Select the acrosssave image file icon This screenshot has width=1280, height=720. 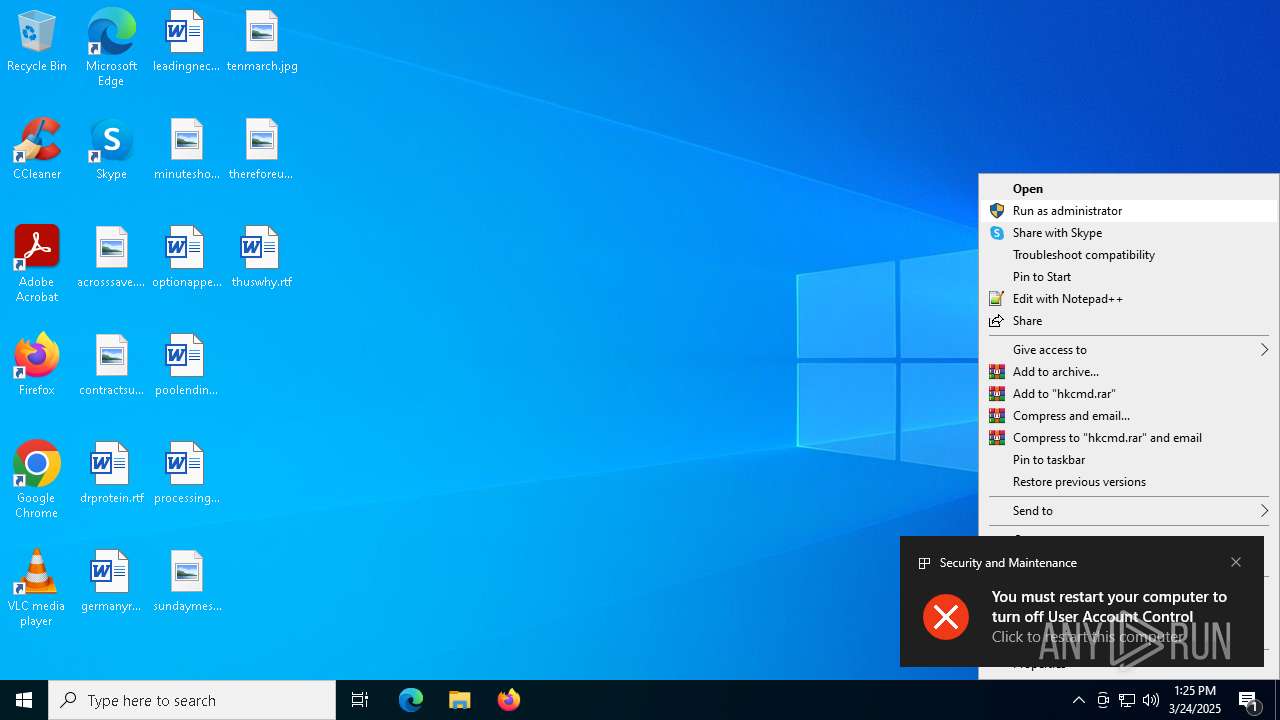pos(111,258)
